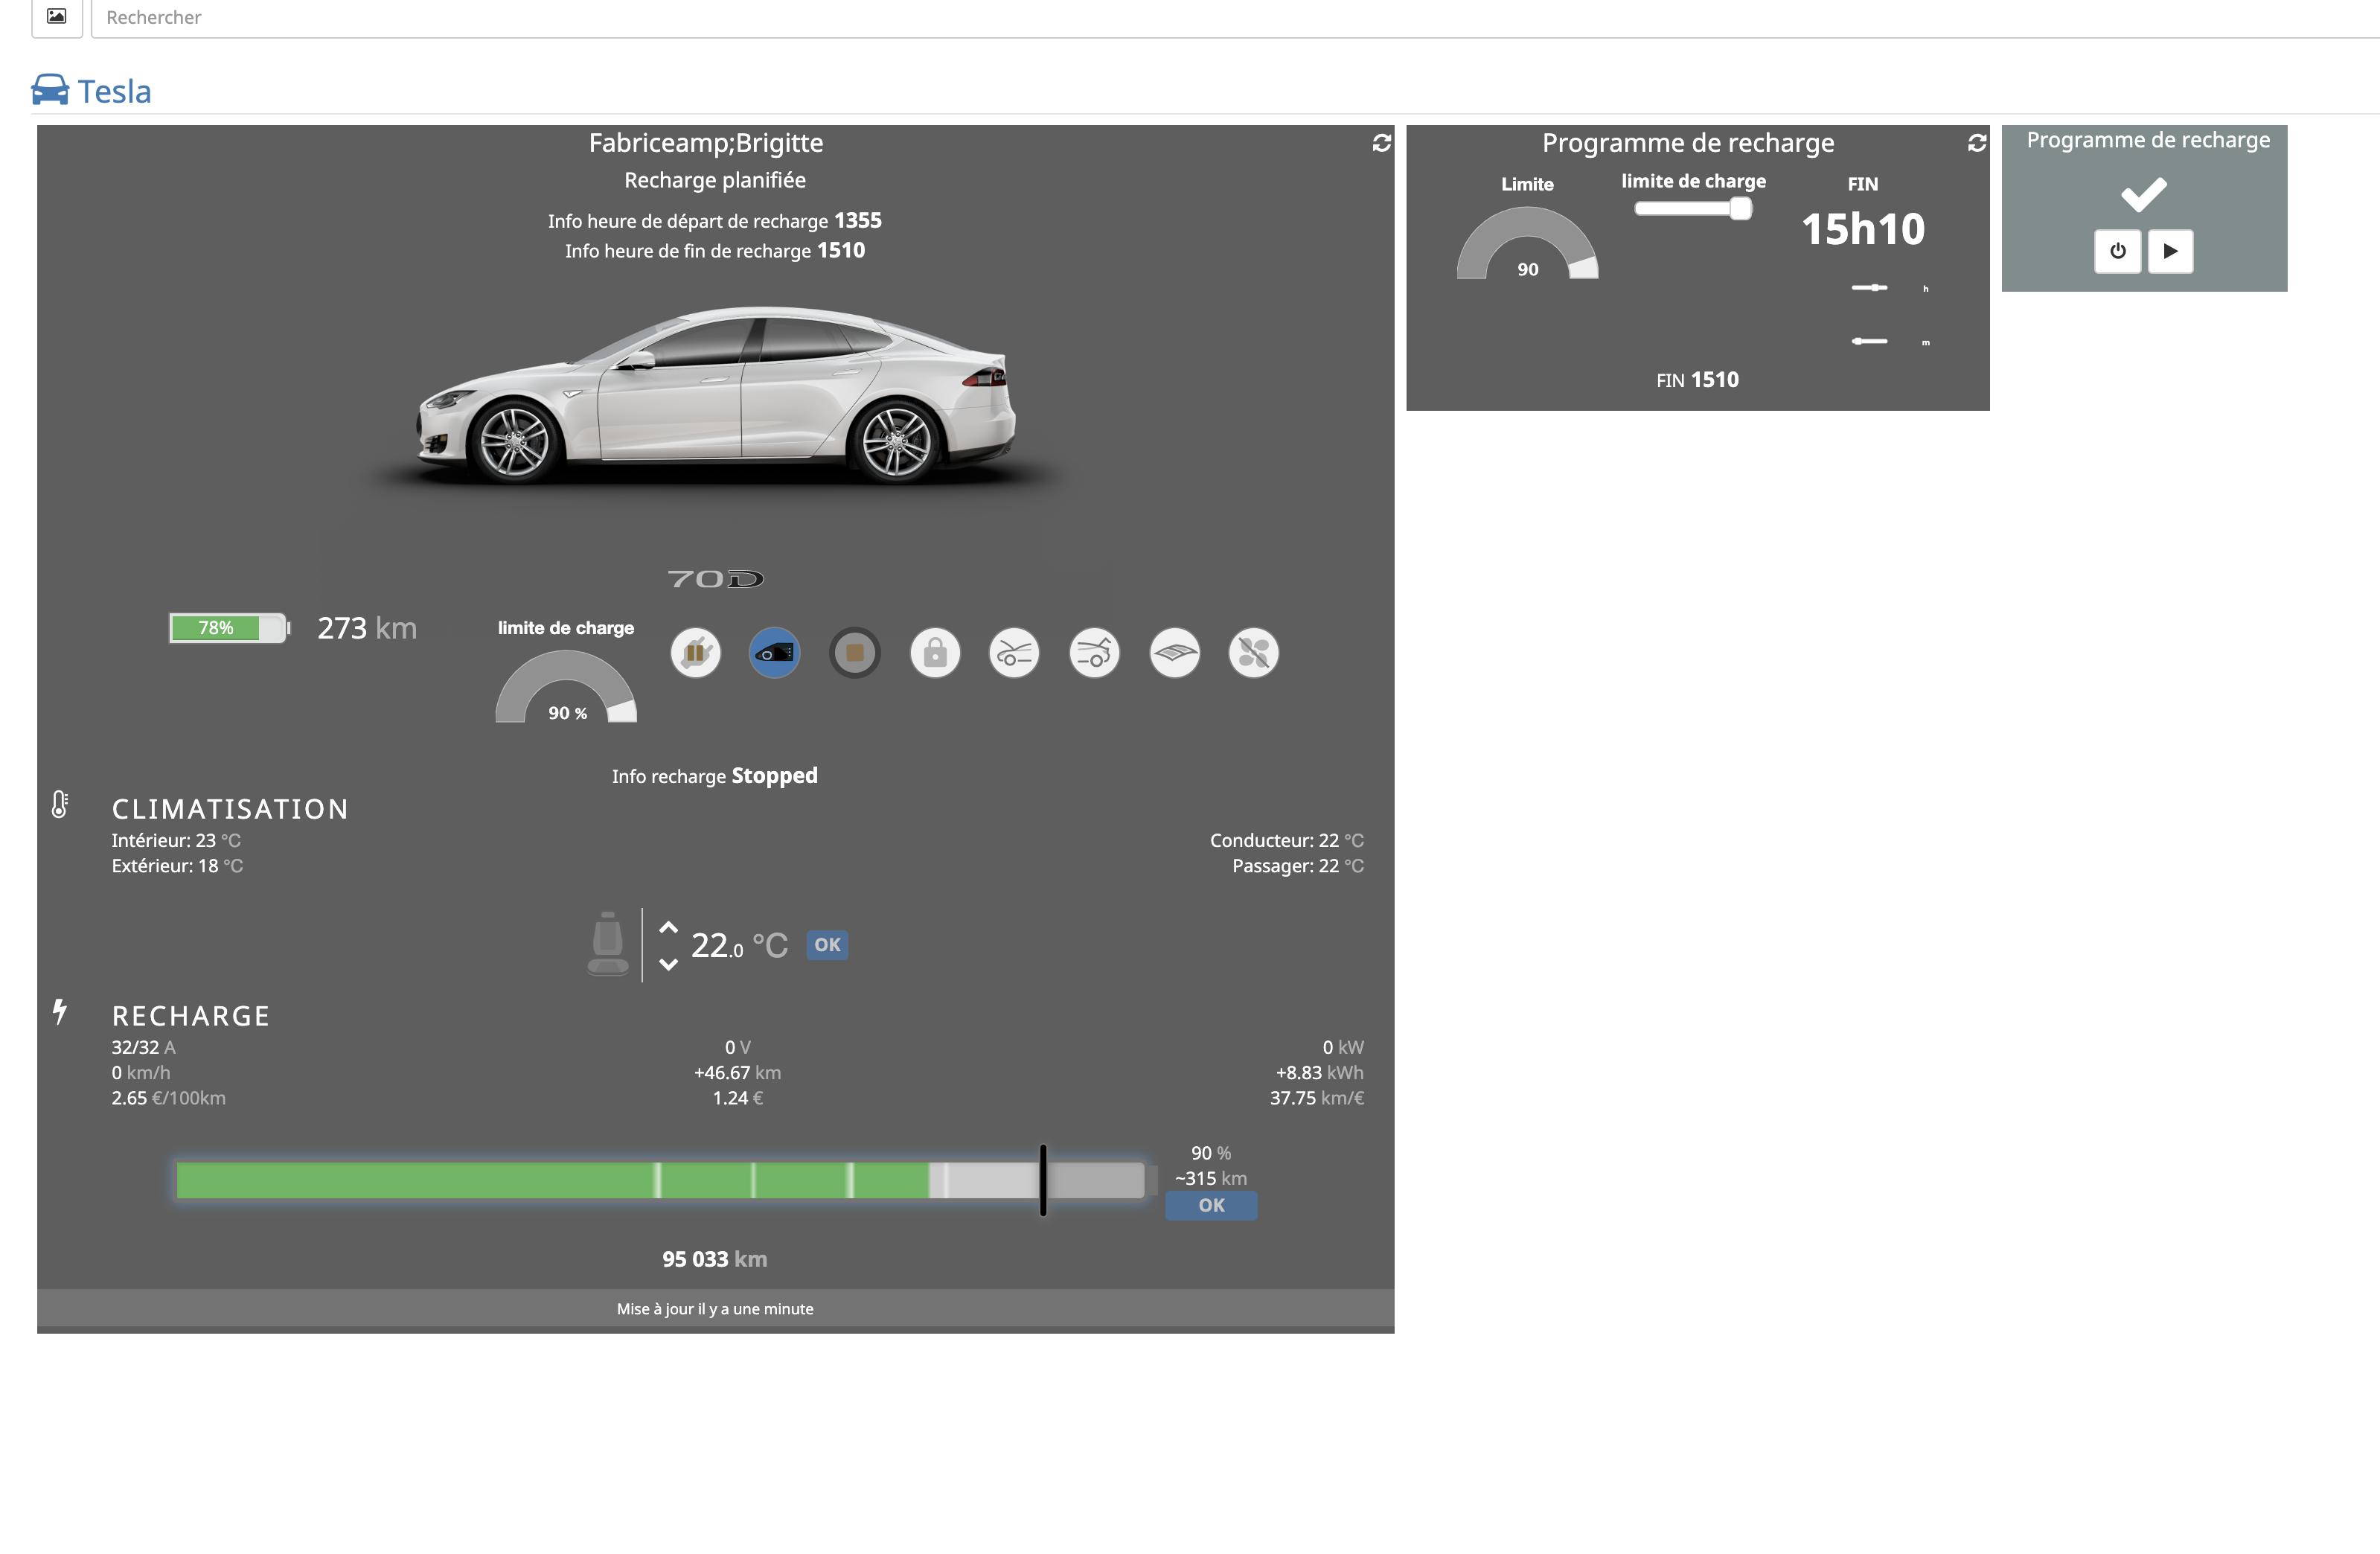Decrease cabin temperature with down chevron
The image size is (2380, 1554).
point(668,964)
